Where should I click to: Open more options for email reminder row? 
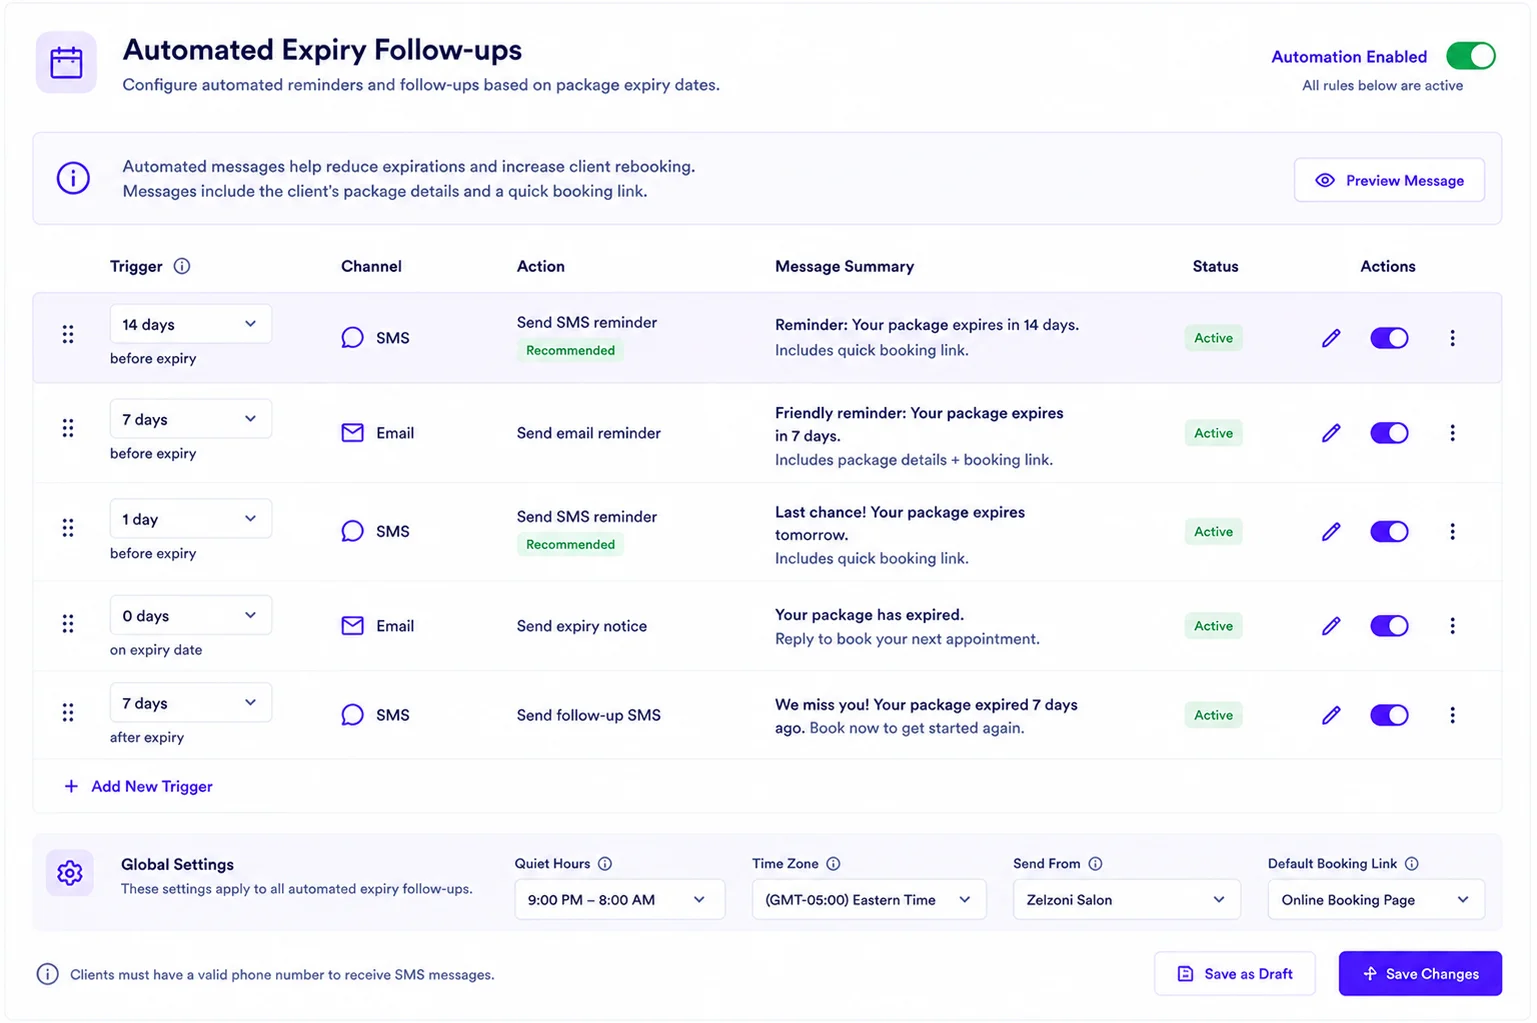[1452, 433]
